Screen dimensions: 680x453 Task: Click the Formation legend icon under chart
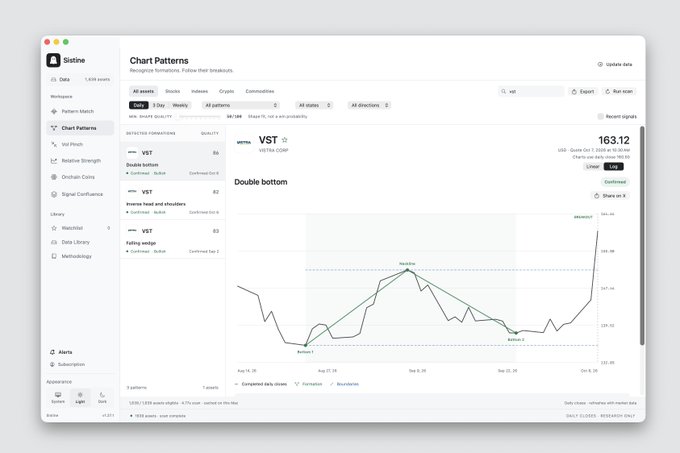point(297,384)
